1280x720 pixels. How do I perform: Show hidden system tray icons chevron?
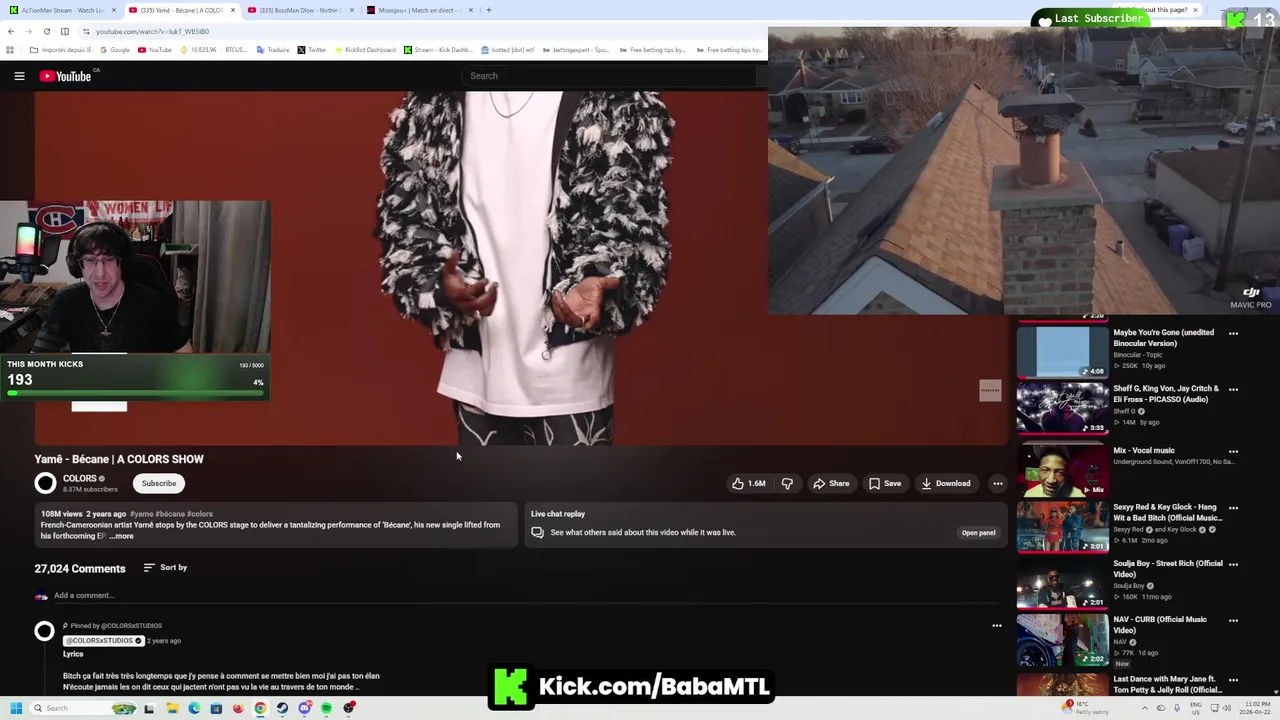coord(1145,708)
